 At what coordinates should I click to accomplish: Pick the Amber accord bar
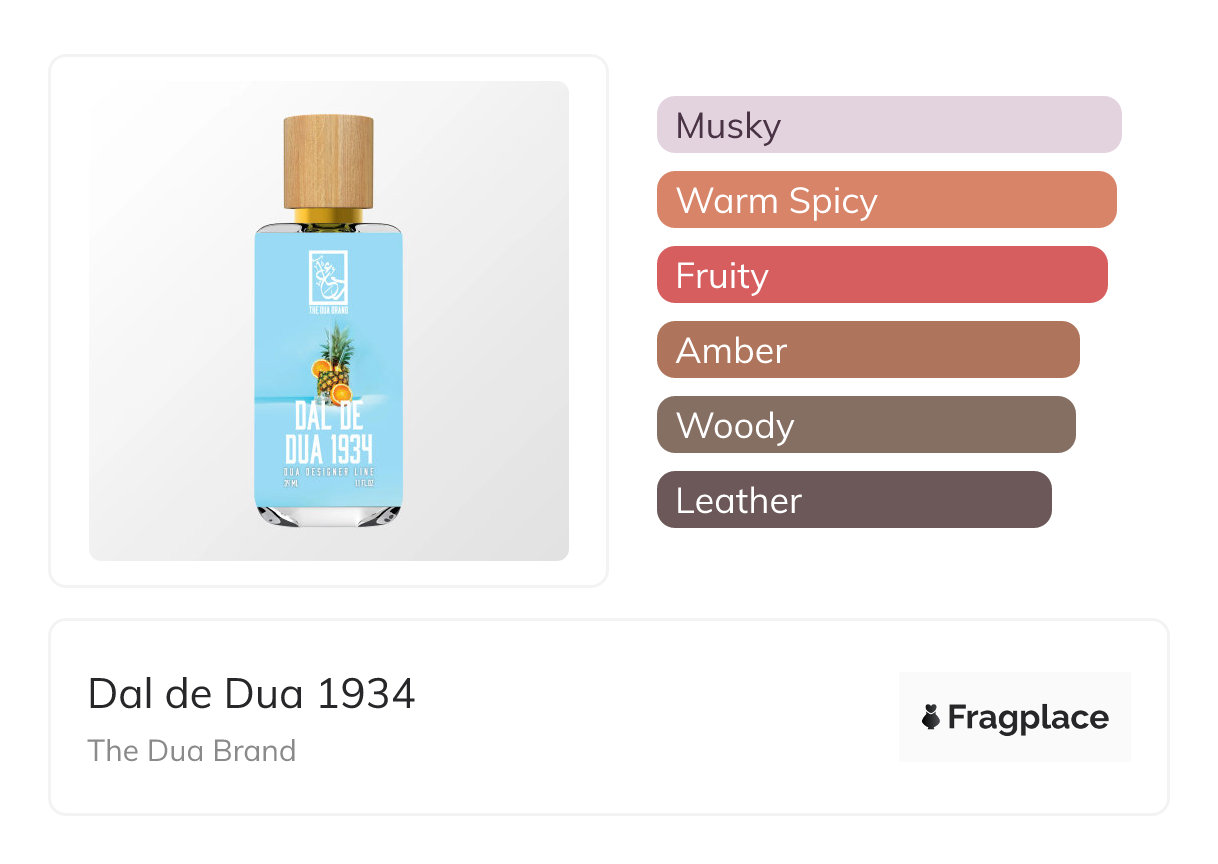click(x=867, y=350)
